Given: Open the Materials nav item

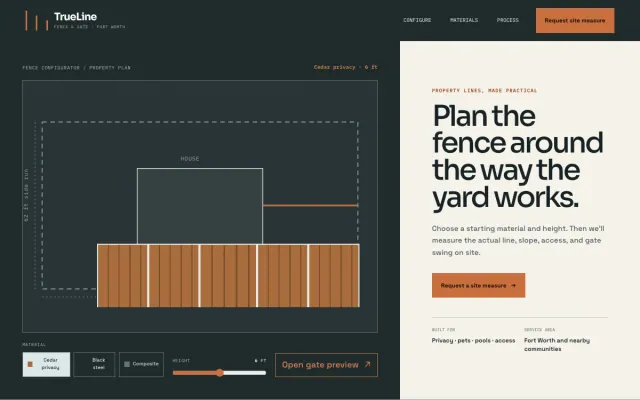Looking at the screenshot, I should (464, 20).
